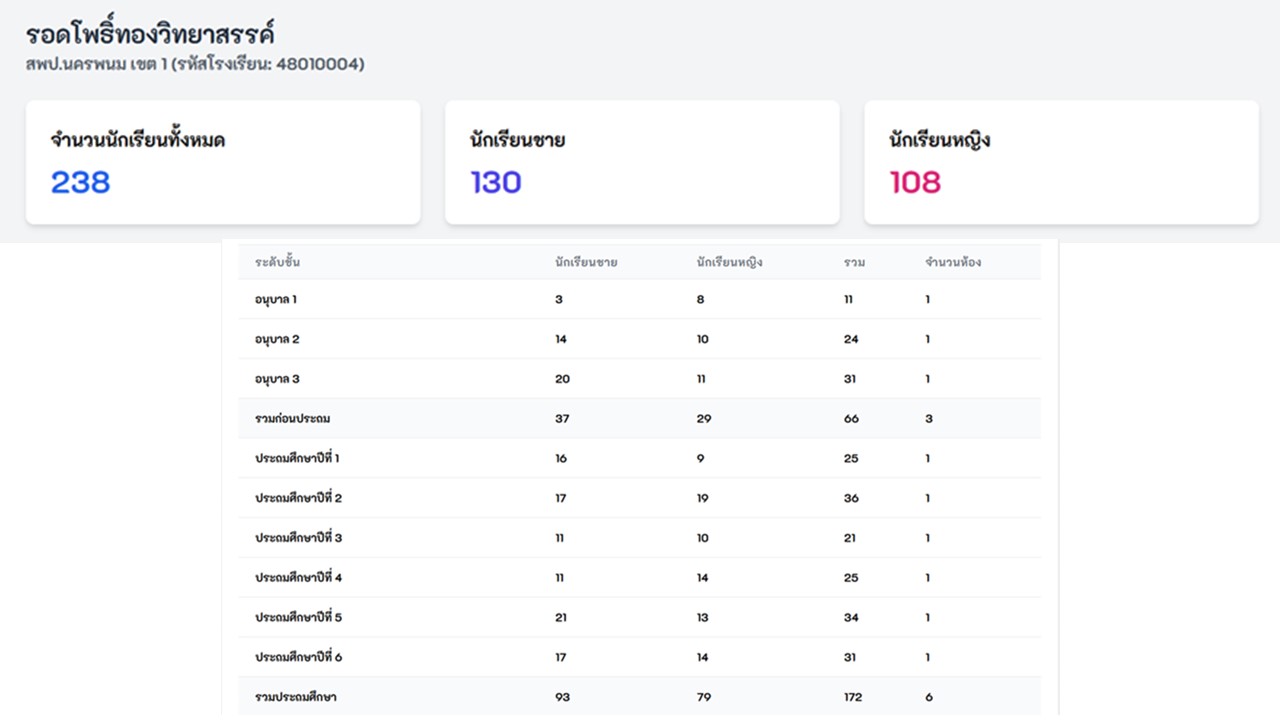Click the total student count 238

tap(81, 182)
